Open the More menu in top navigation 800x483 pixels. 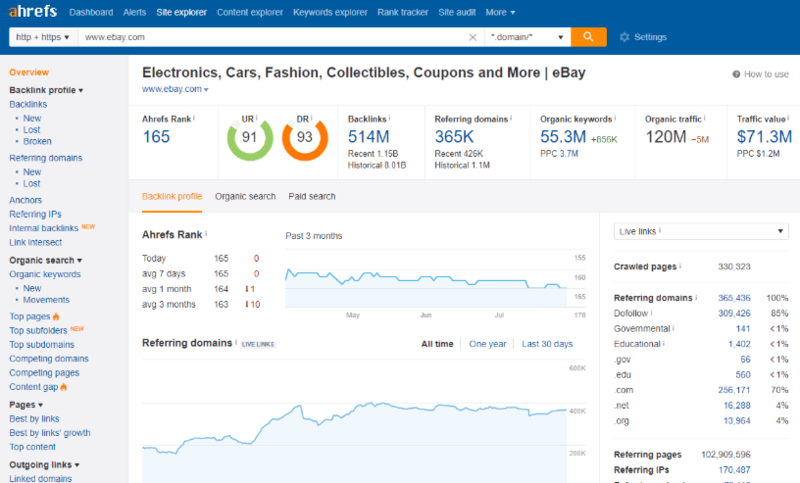click(x=500, y=12)
